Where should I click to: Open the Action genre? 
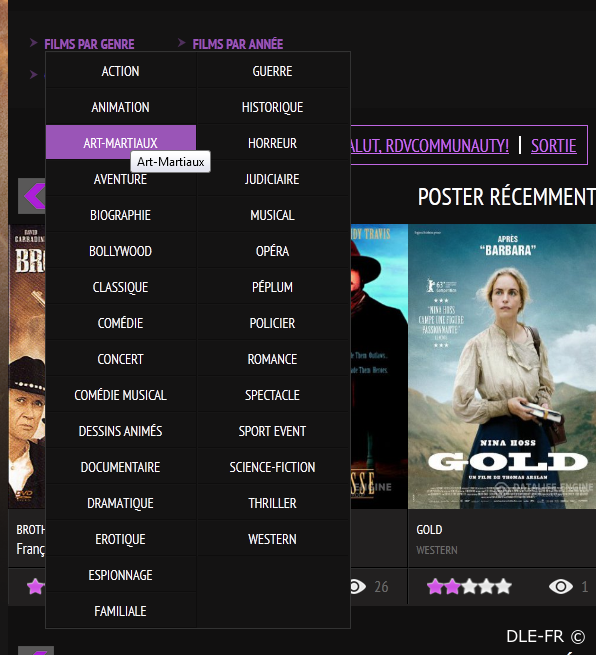120,71
